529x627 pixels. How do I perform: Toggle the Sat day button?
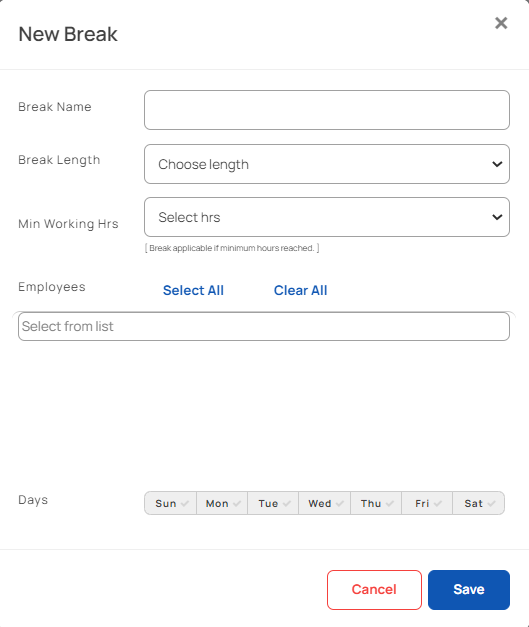(x=478, y=503)
